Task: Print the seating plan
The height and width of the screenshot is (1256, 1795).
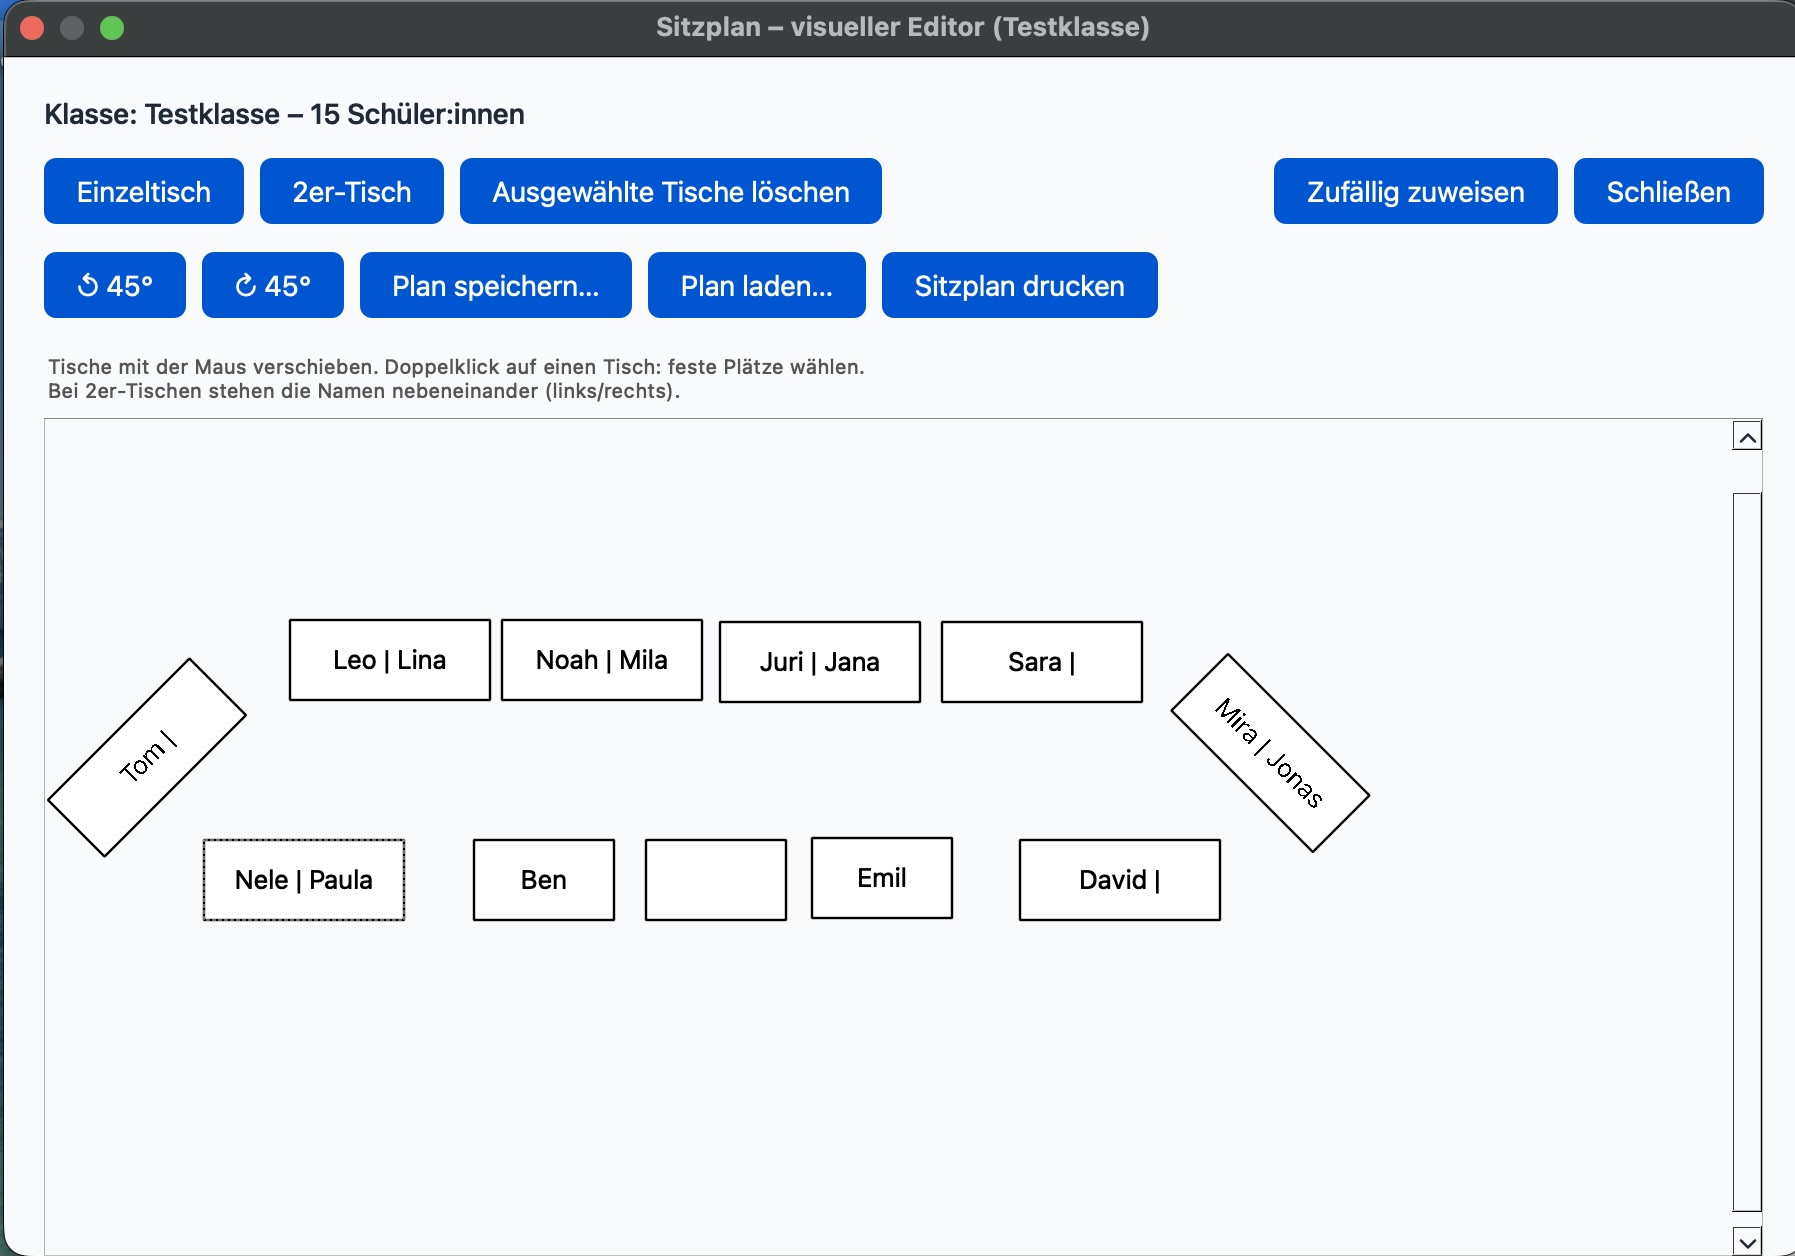Action: pos(1019,285)
